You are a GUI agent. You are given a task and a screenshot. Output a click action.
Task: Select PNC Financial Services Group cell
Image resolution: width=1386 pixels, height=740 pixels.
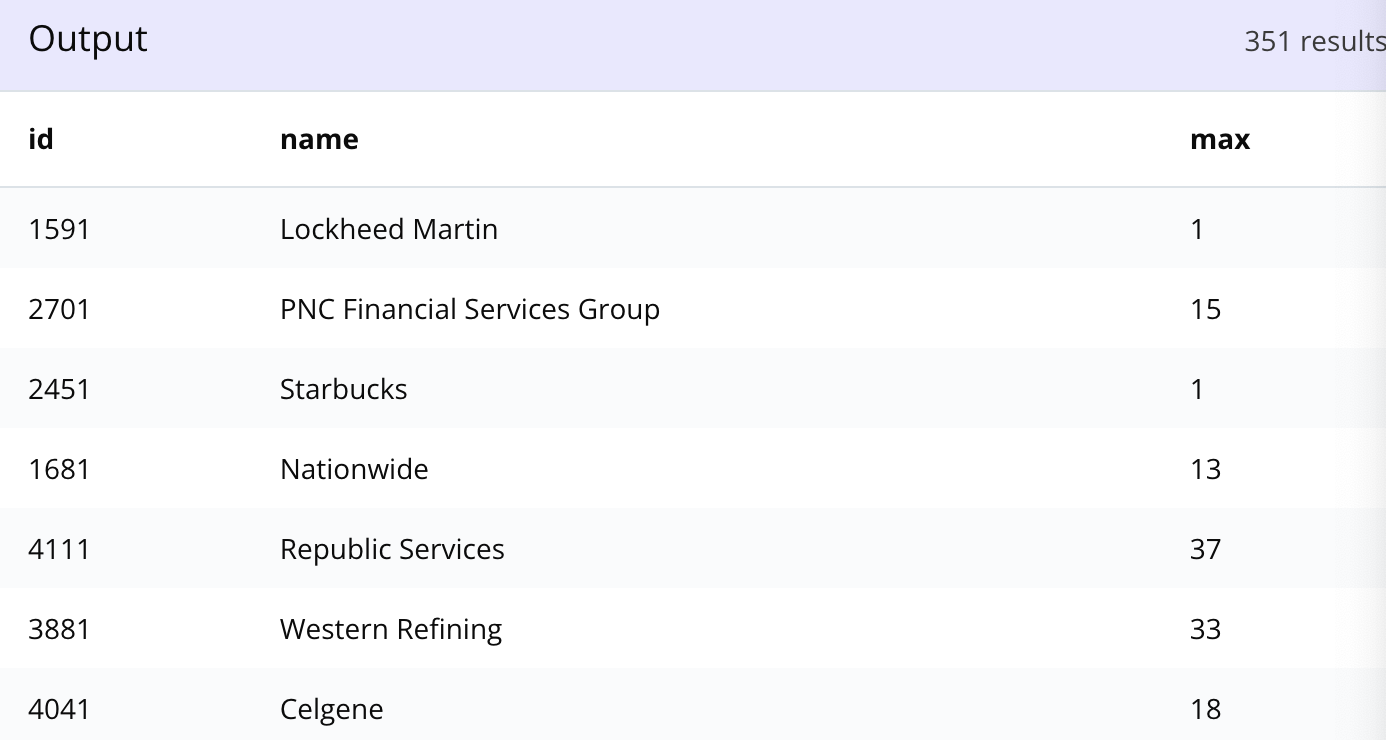tap(470, 309)
